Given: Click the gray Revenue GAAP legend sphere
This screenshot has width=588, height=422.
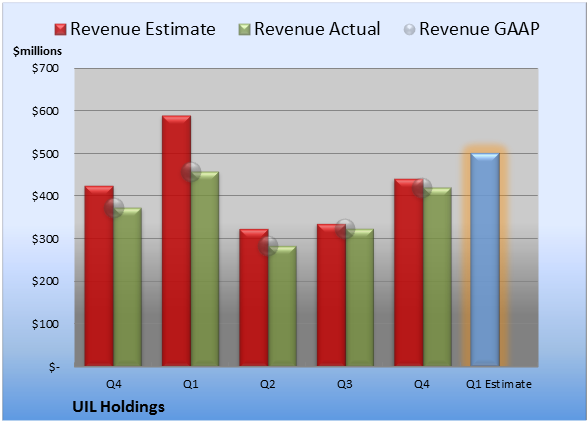Looking at the screenshot, I should [410, 29].
